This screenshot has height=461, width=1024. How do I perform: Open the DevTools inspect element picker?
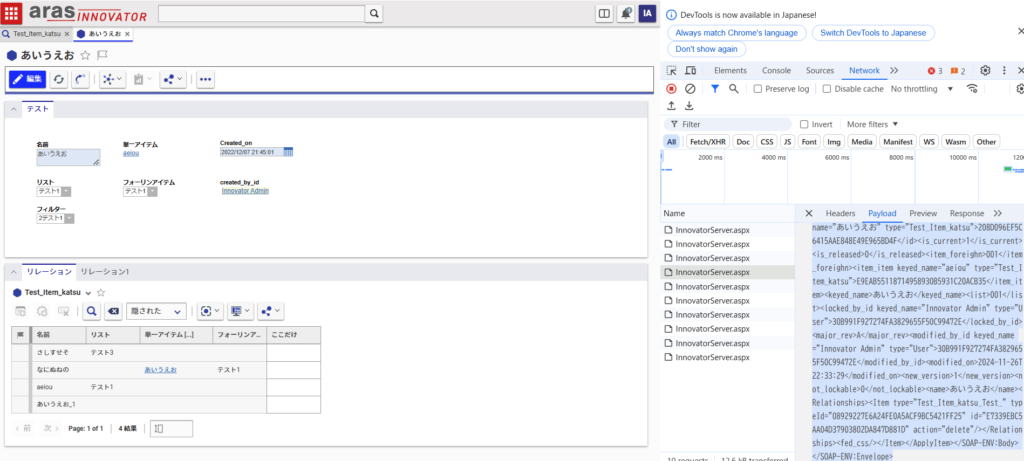pyautogui.click(x=672, y=71)
